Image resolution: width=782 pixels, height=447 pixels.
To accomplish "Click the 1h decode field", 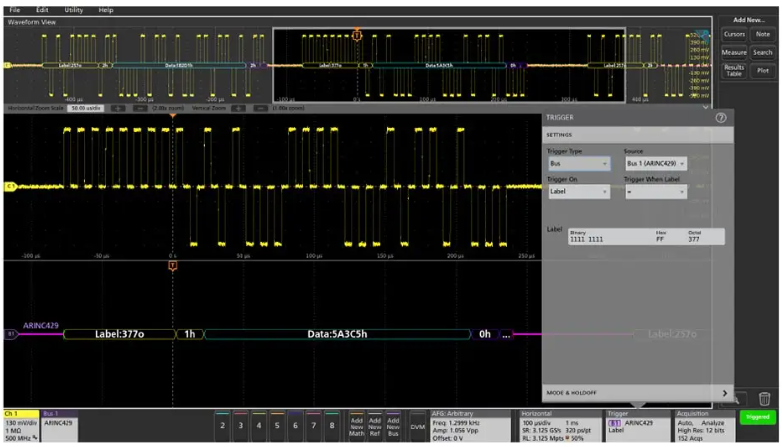I will point(190,334).
